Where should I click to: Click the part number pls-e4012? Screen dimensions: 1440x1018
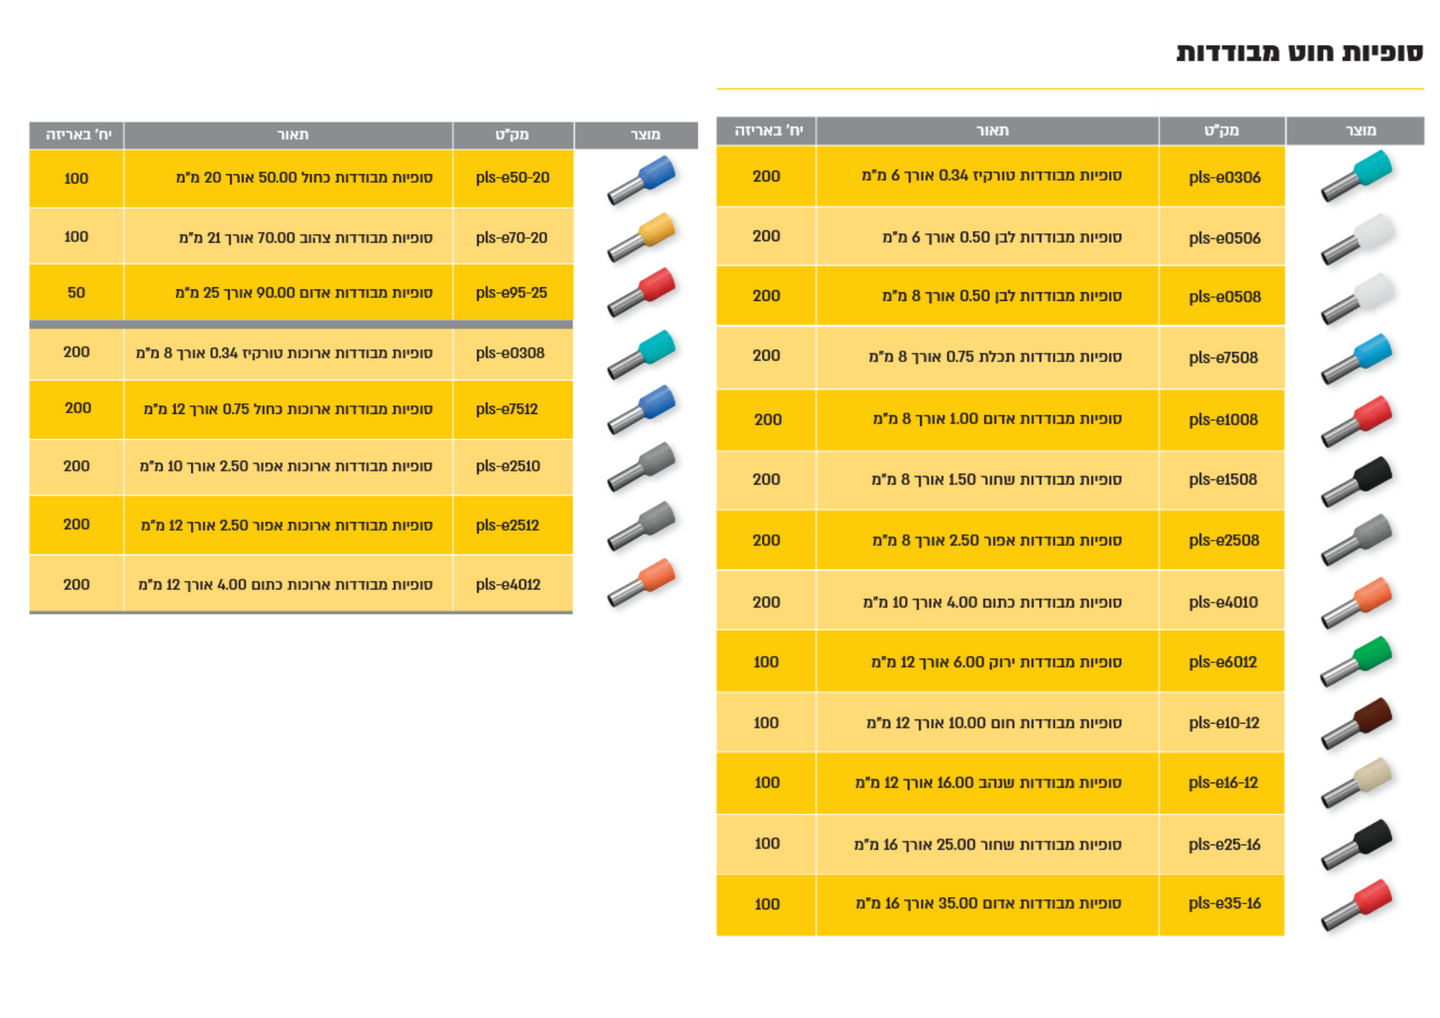tap(508, 585)
